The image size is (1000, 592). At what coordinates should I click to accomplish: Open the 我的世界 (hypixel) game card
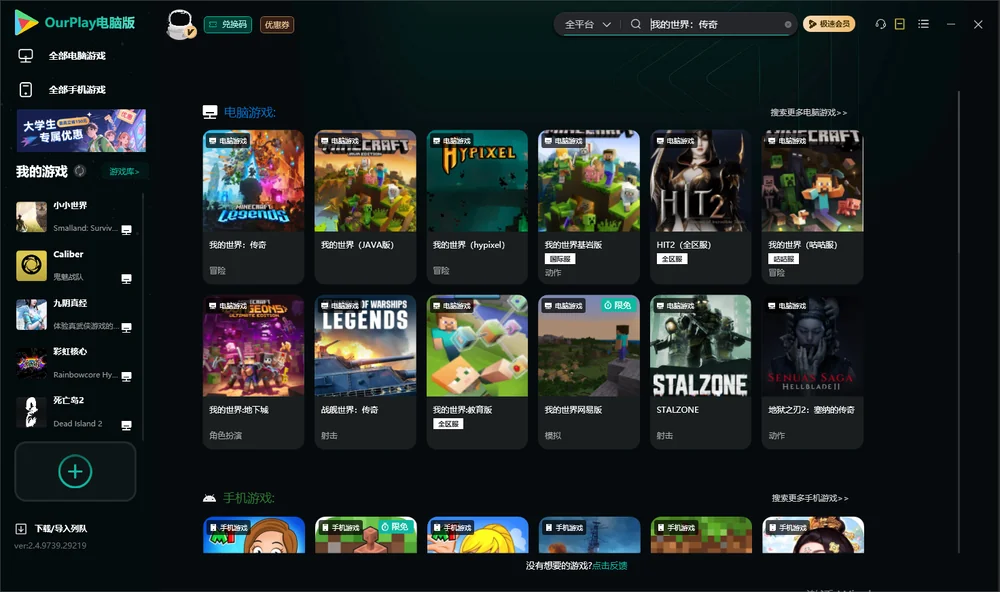pos(477,207)
